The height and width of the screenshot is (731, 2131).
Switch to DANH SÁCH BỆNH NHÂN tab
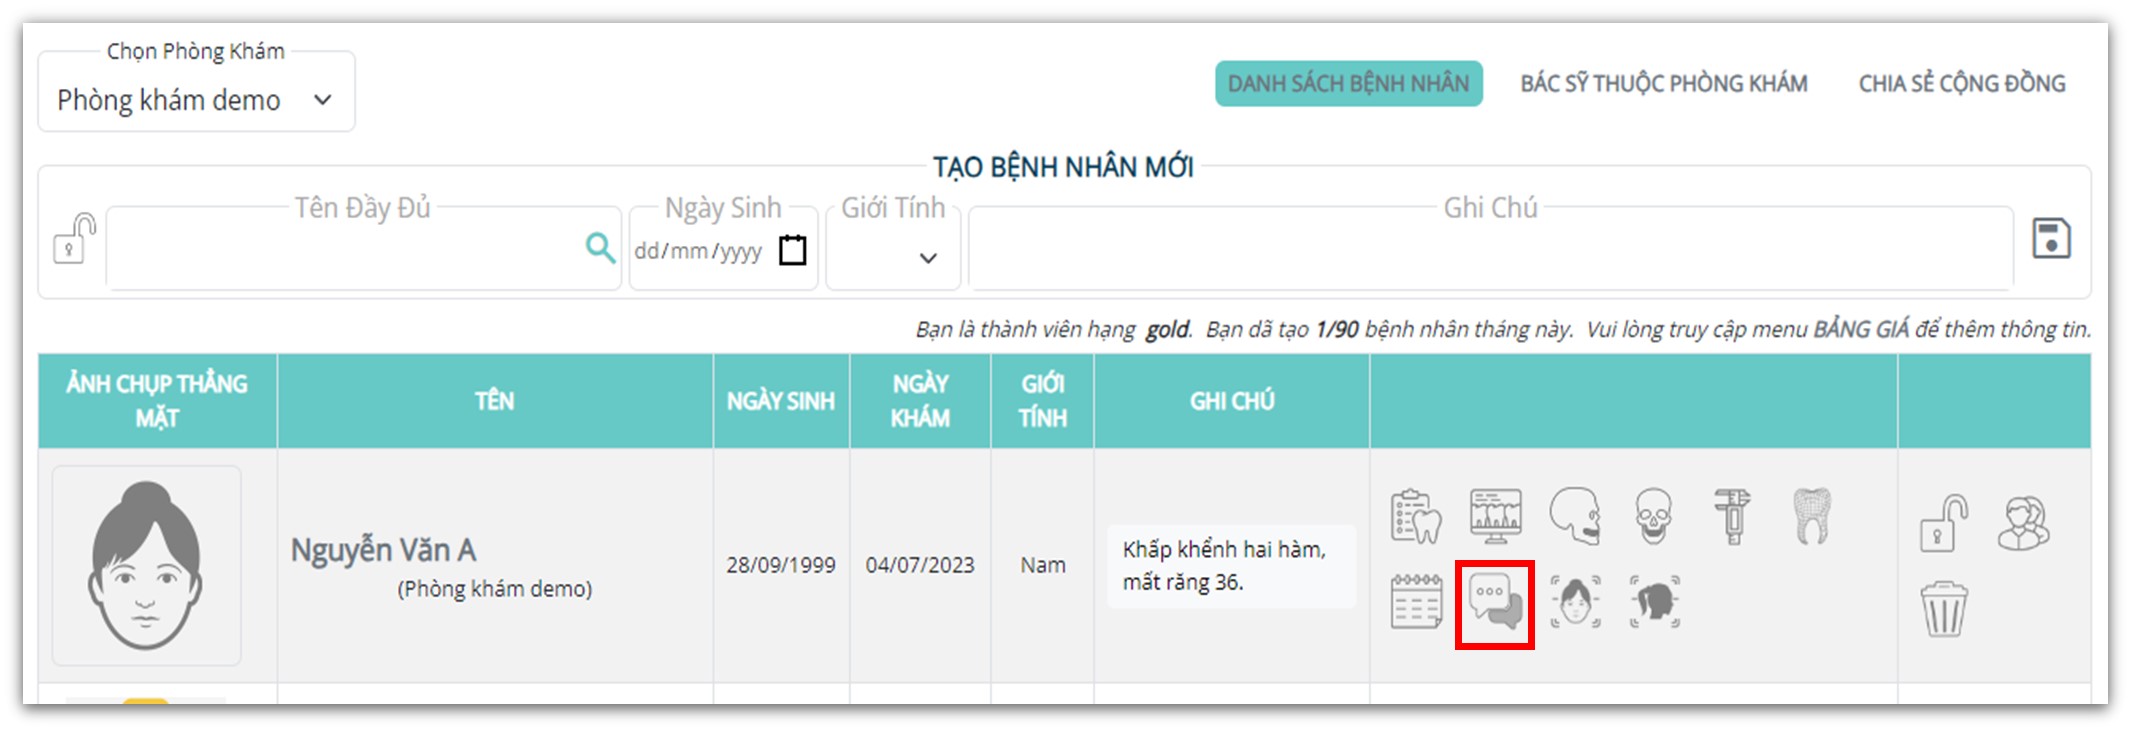[x=1348, y=83]
